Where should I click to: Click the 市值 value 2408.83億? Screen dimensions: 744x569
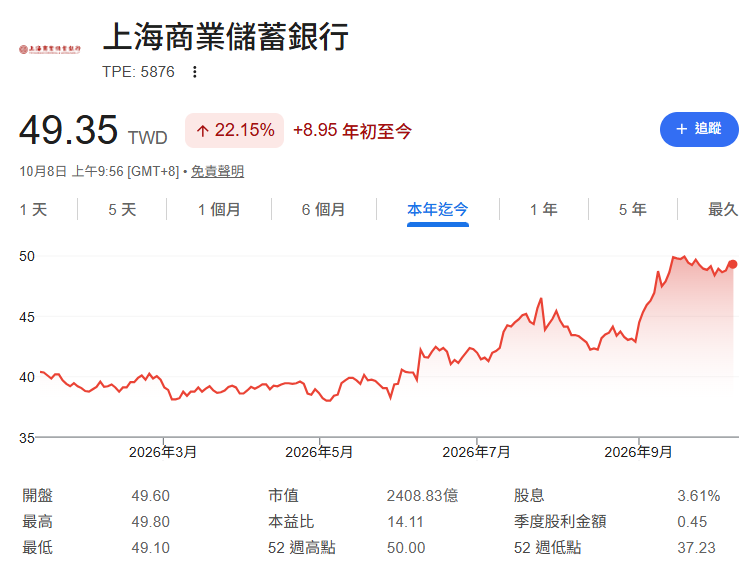click(422, 496)
